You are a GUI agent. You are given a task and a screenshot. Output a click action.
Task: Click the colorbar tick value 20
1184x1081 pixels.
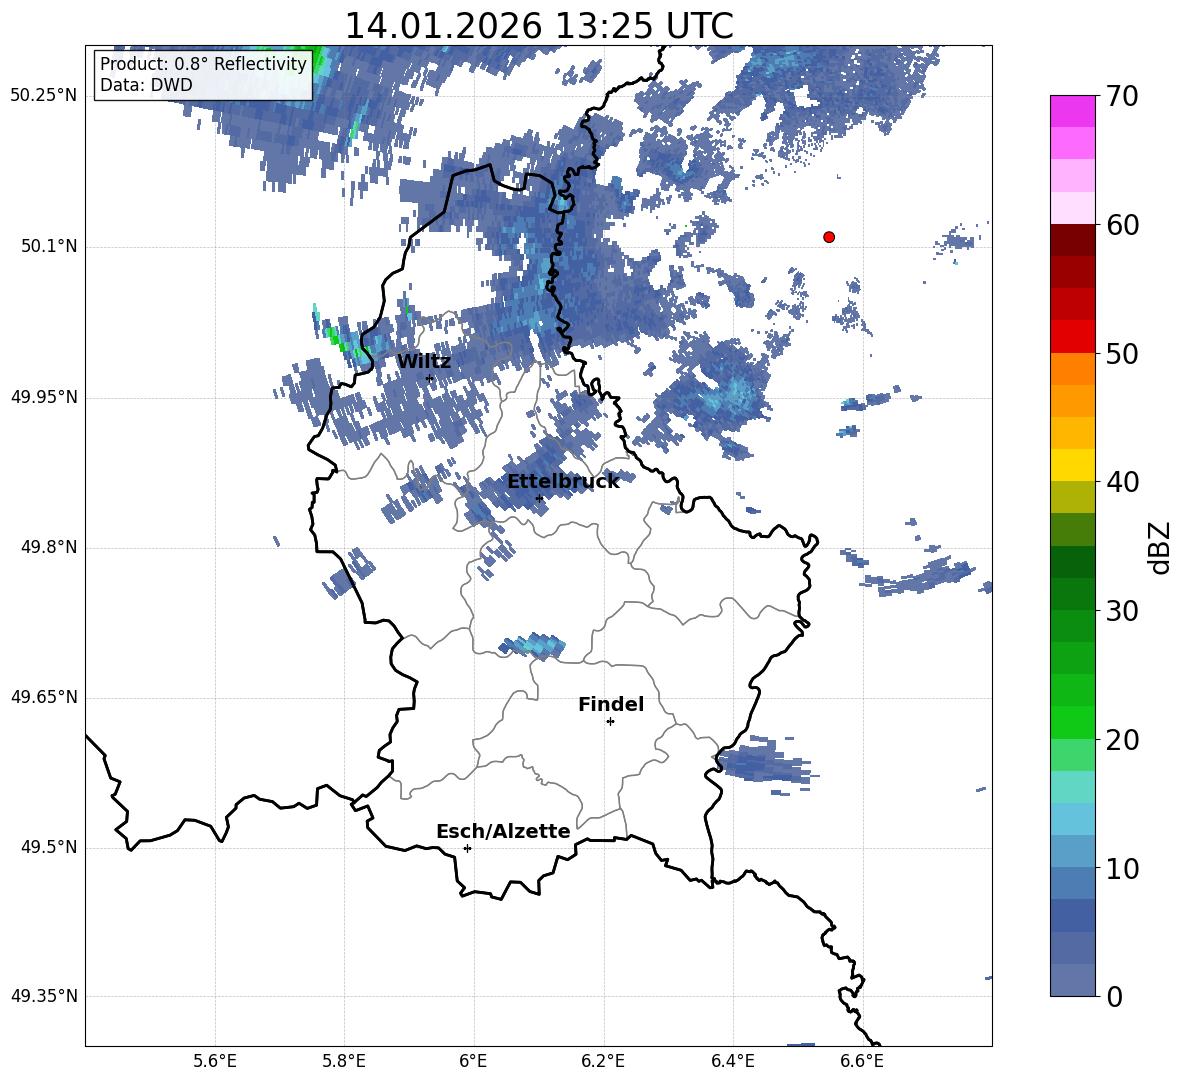[x=1122, y=740]
